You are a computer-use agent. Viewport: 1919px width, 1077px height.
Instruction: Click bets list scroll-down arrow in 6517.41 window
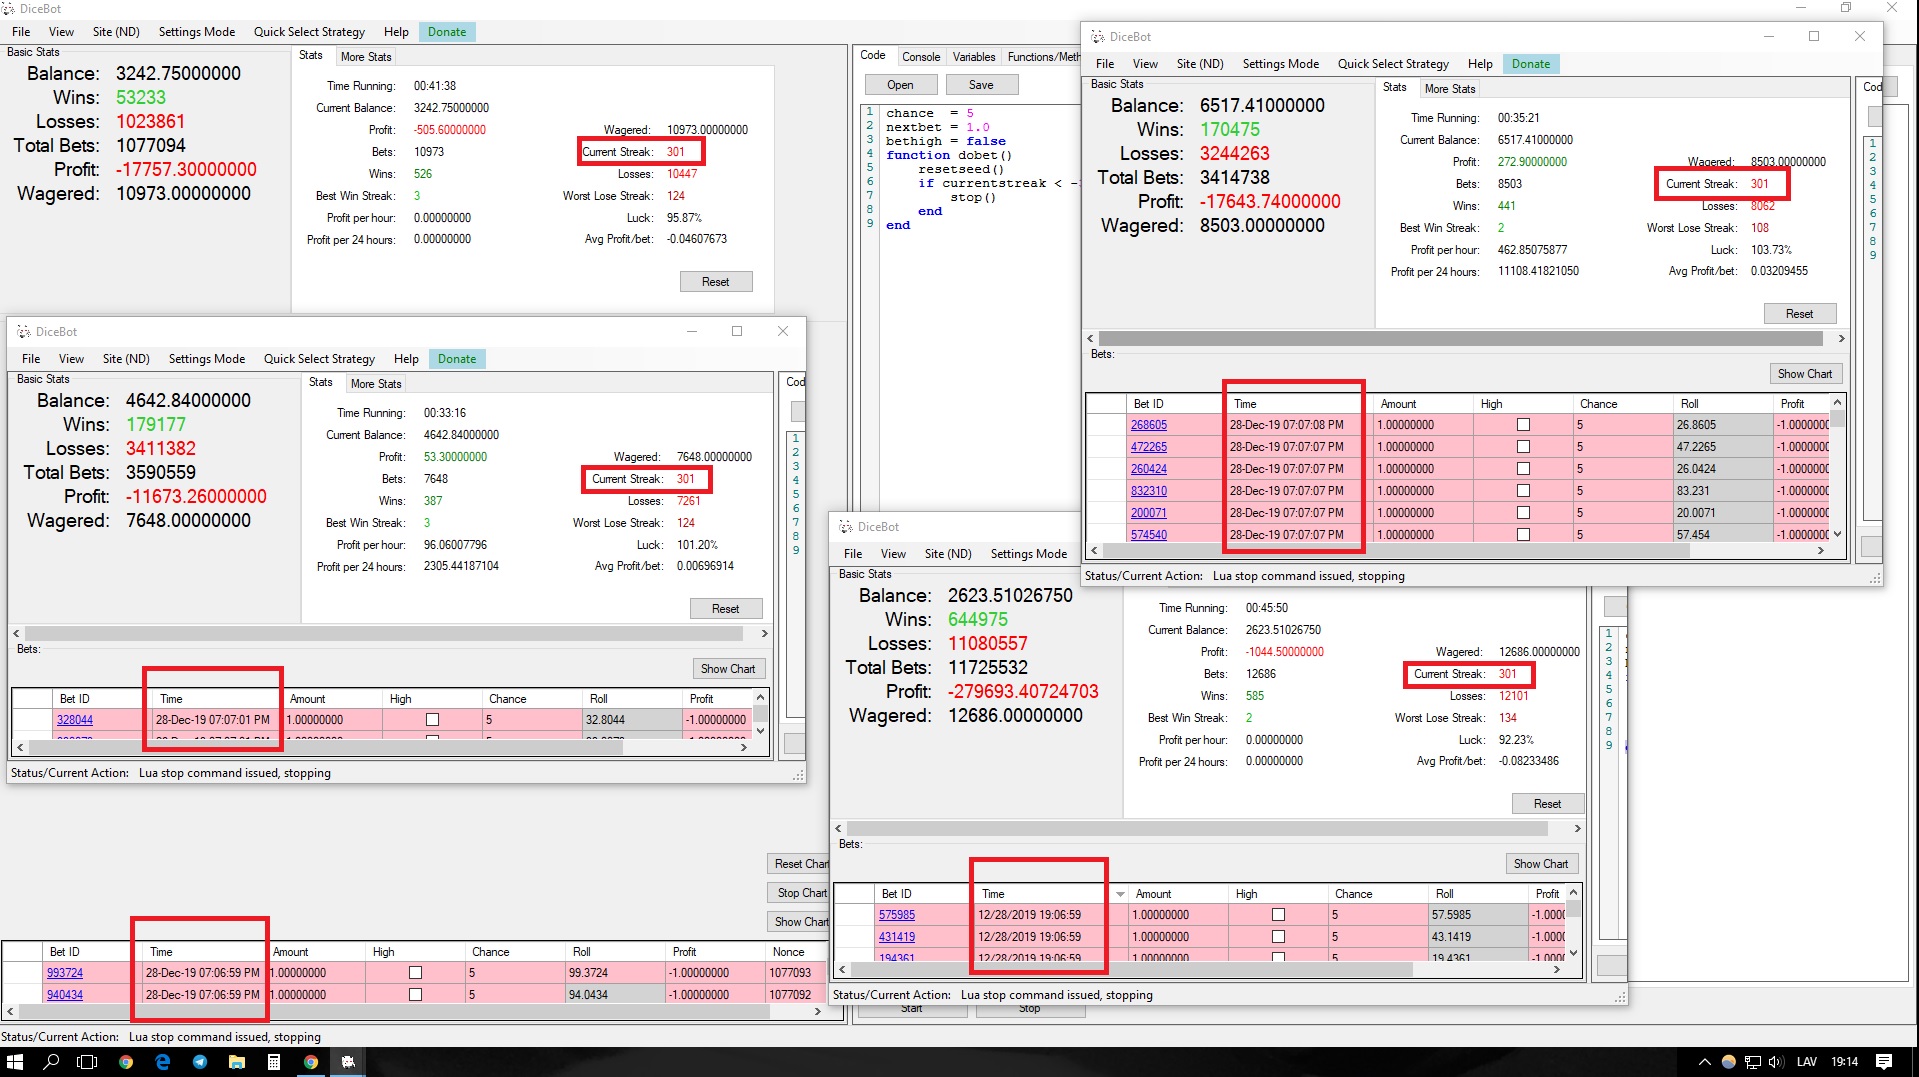pos(1837,535)
